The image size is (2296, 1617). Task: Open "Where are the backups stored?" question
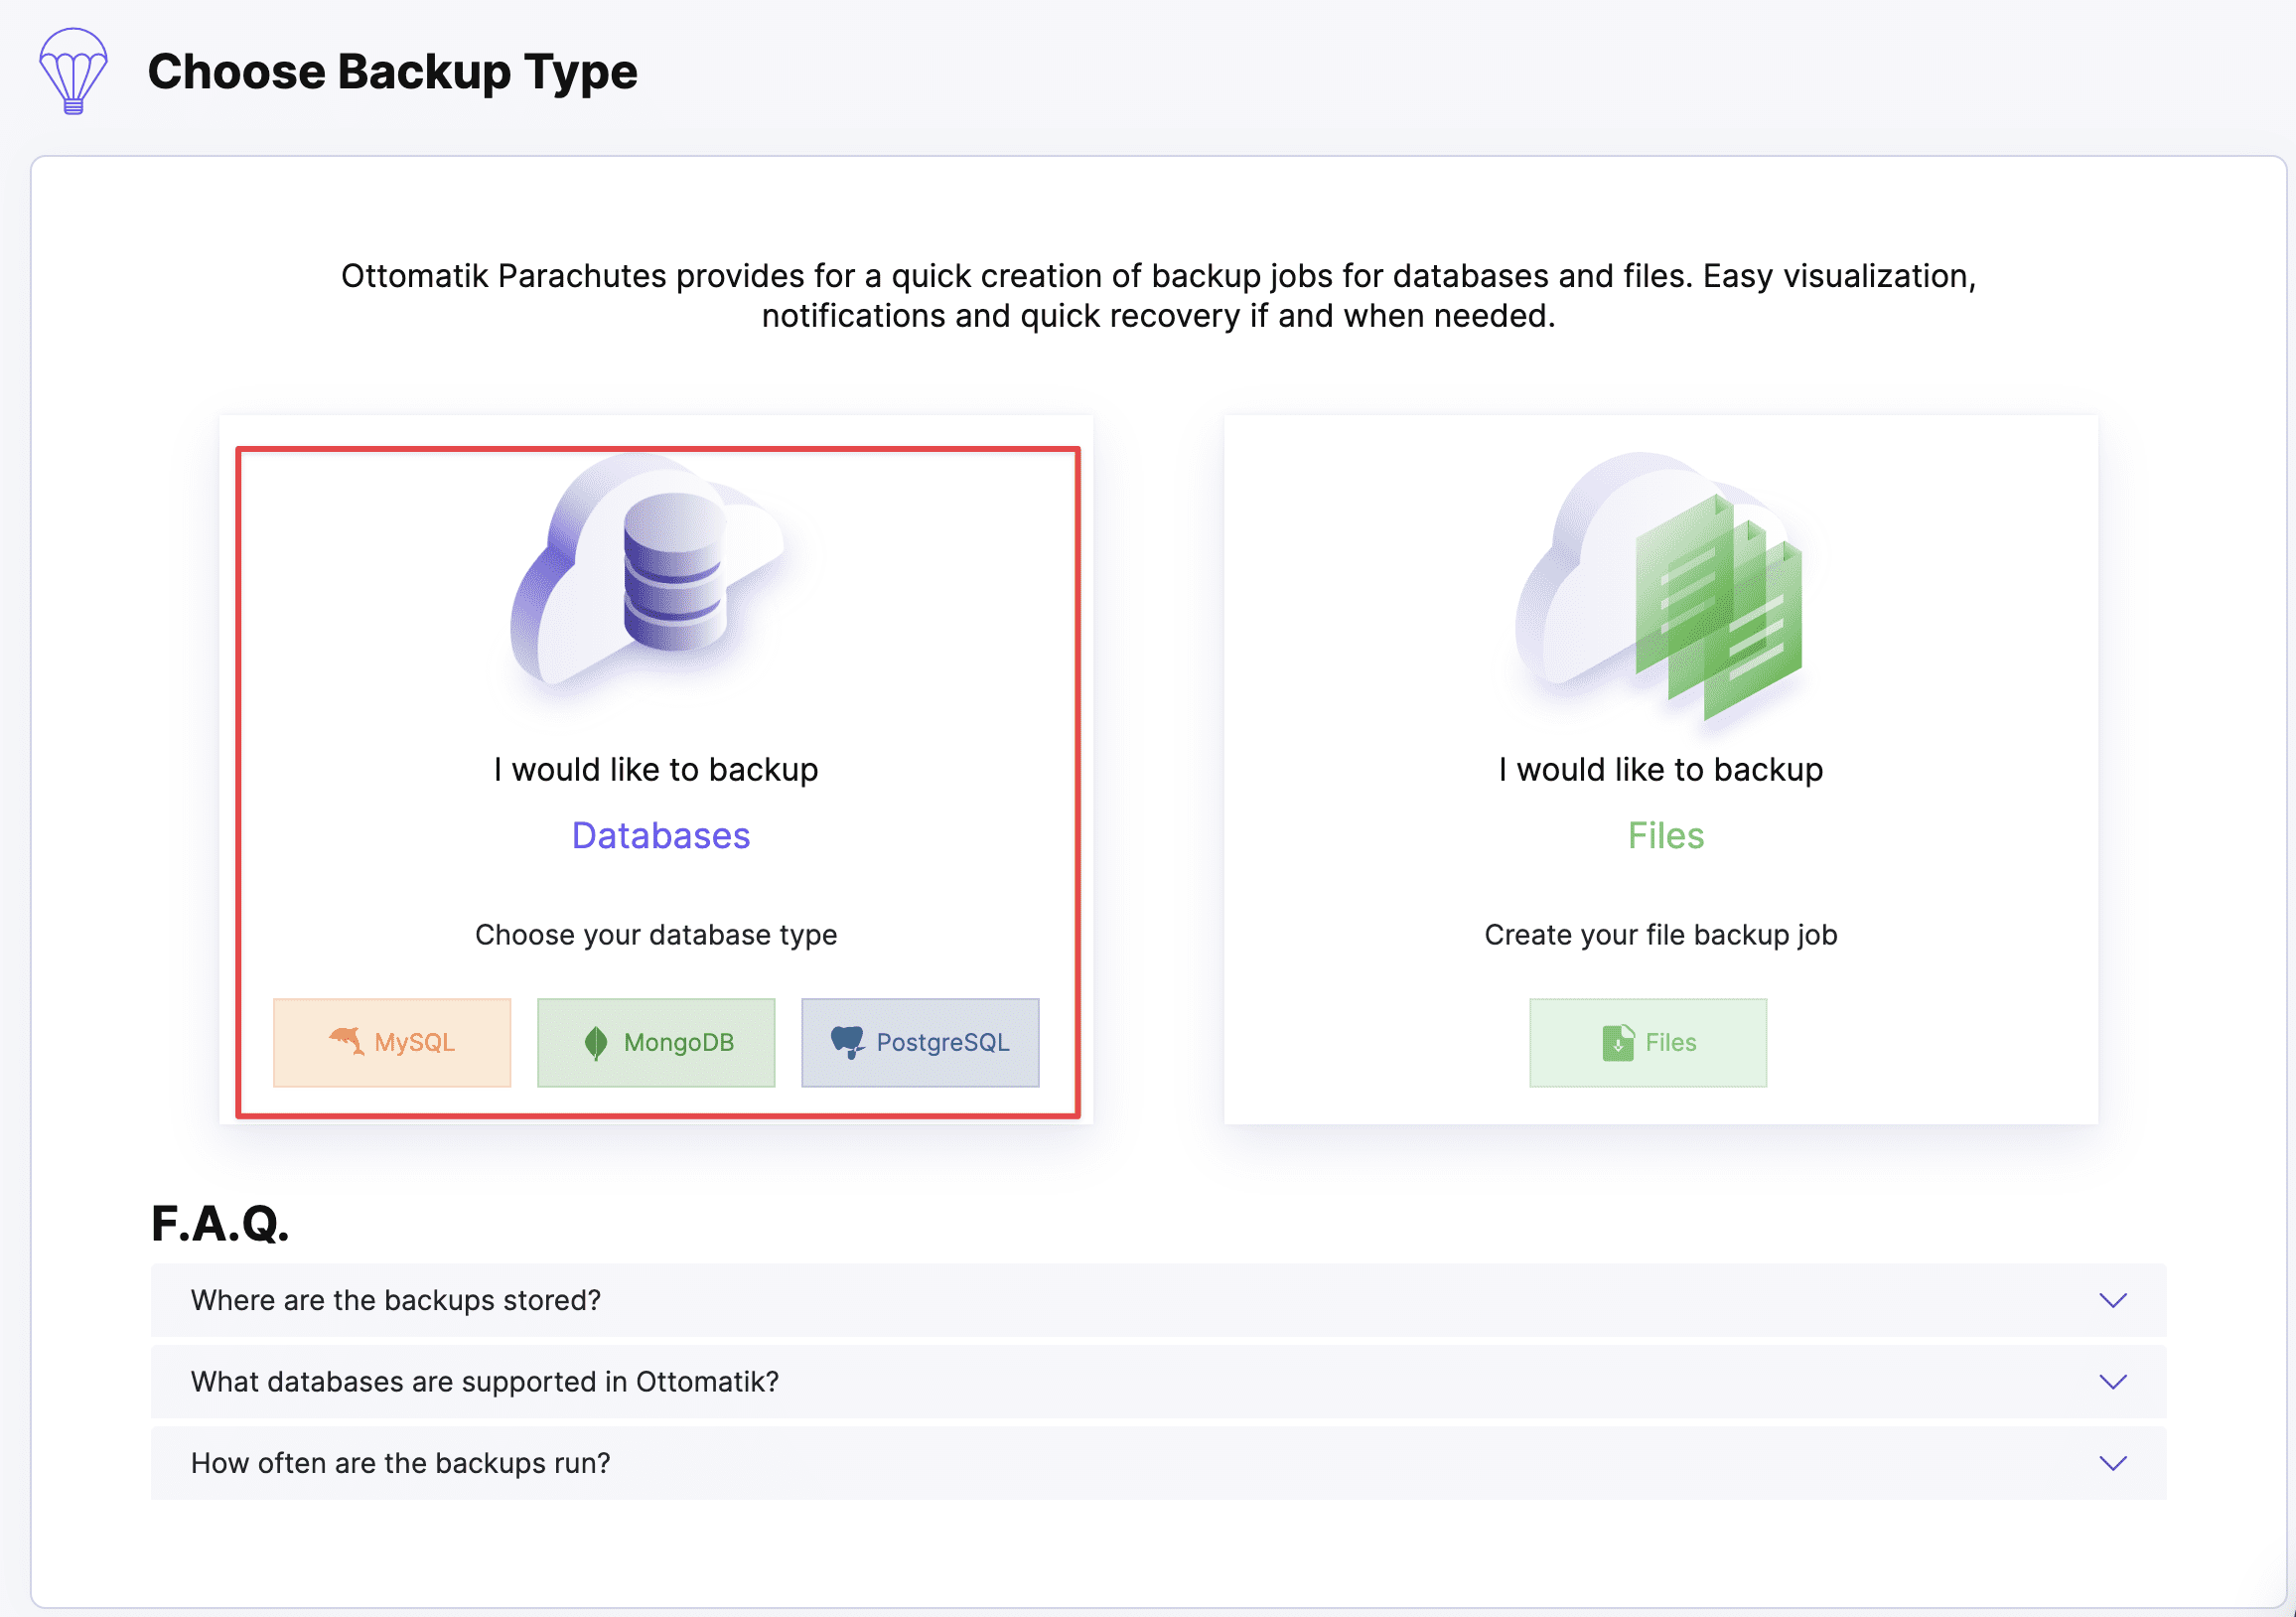pos(396,1300)
